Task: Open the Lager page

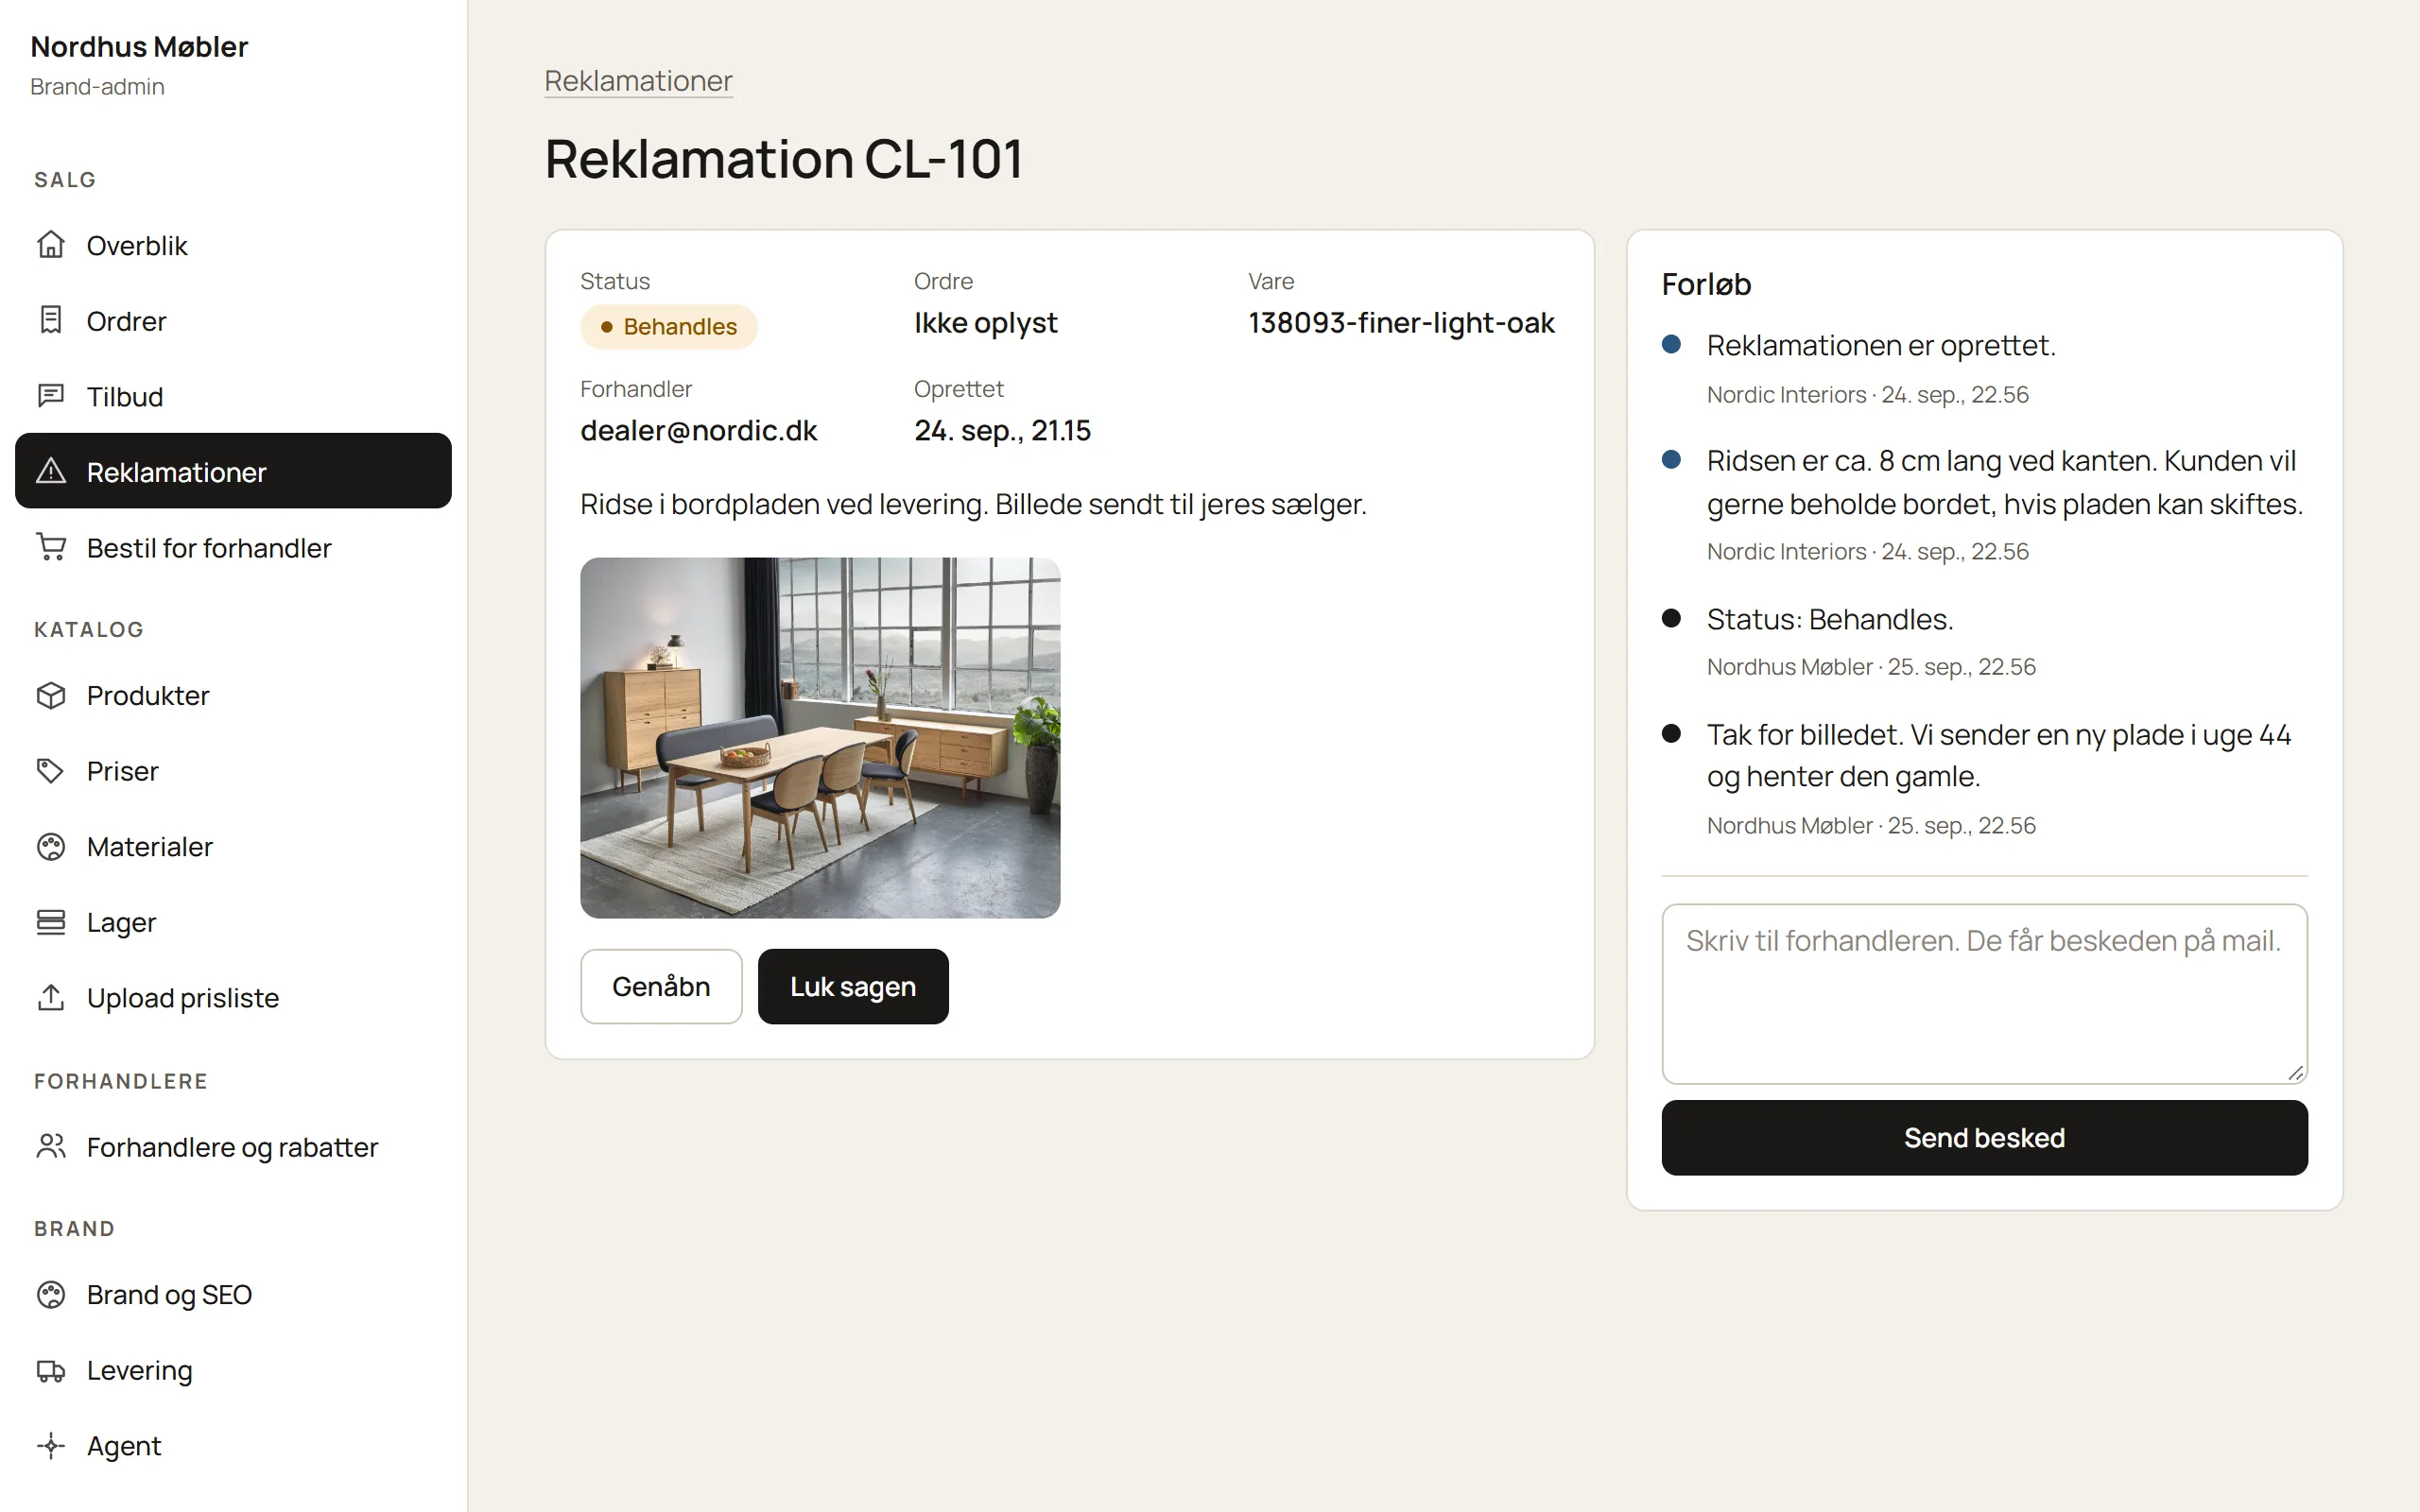Action: point(233,921)
